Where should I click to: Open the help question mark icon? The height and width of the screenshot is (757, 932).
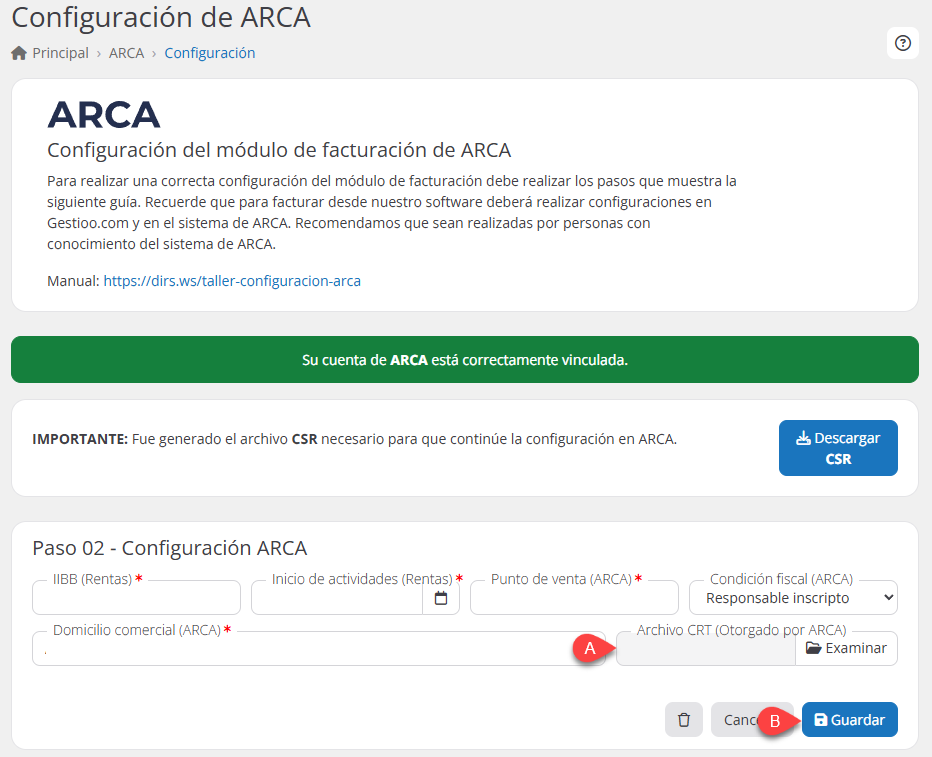[902, 43]
